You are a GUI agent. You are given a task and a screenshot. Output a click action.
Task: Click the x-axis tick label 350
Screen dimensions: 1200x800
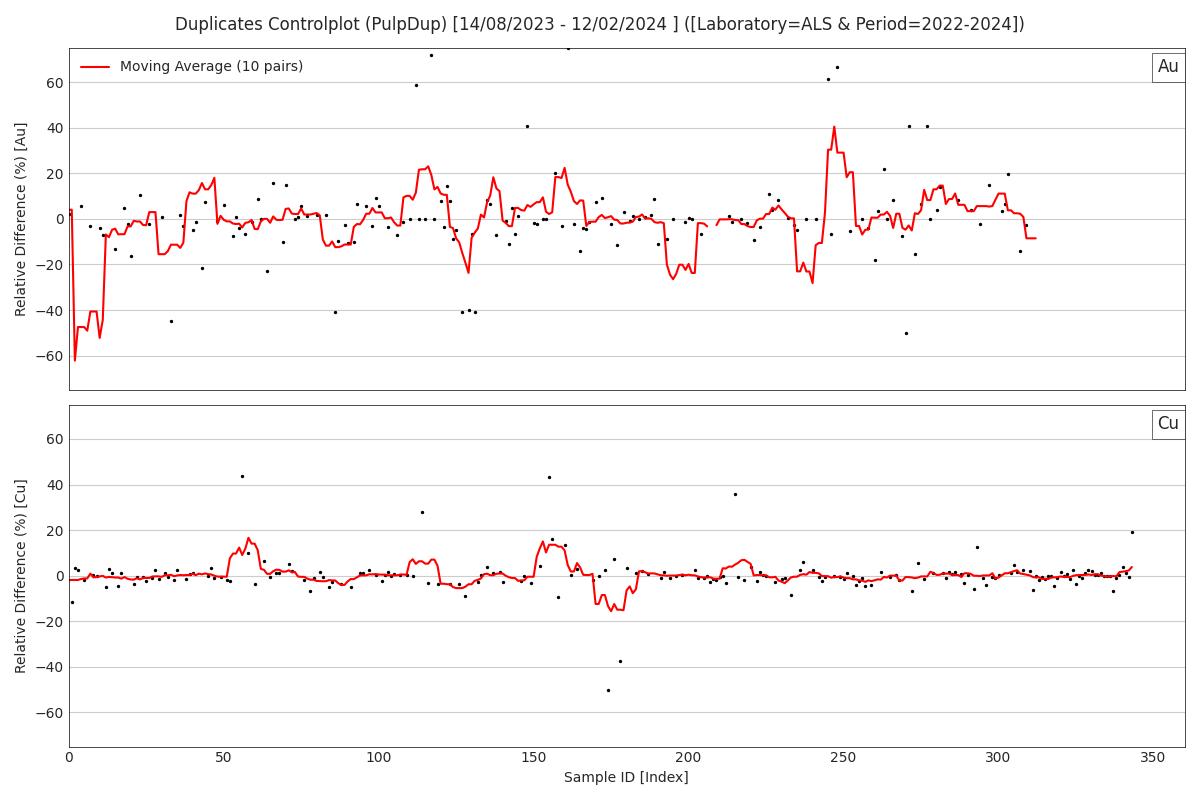coord(1152,759)
